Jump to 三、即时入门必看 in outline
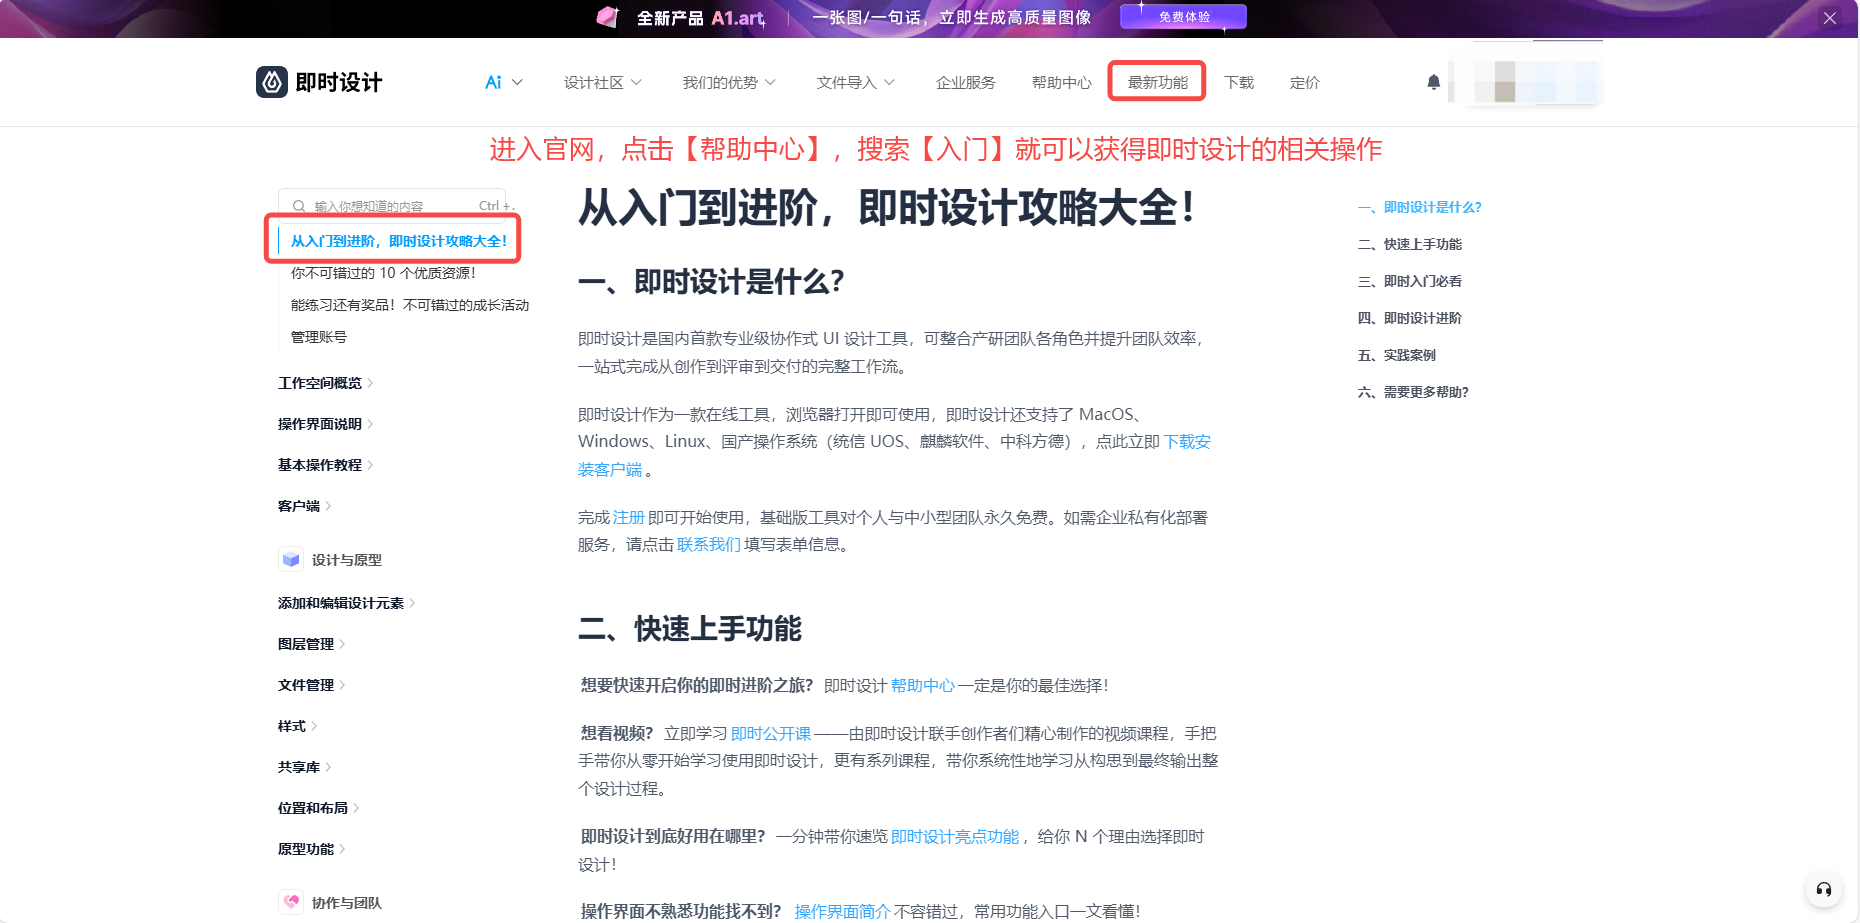The height and width of the screenshot is (923, 1860). pos(1409,281)
